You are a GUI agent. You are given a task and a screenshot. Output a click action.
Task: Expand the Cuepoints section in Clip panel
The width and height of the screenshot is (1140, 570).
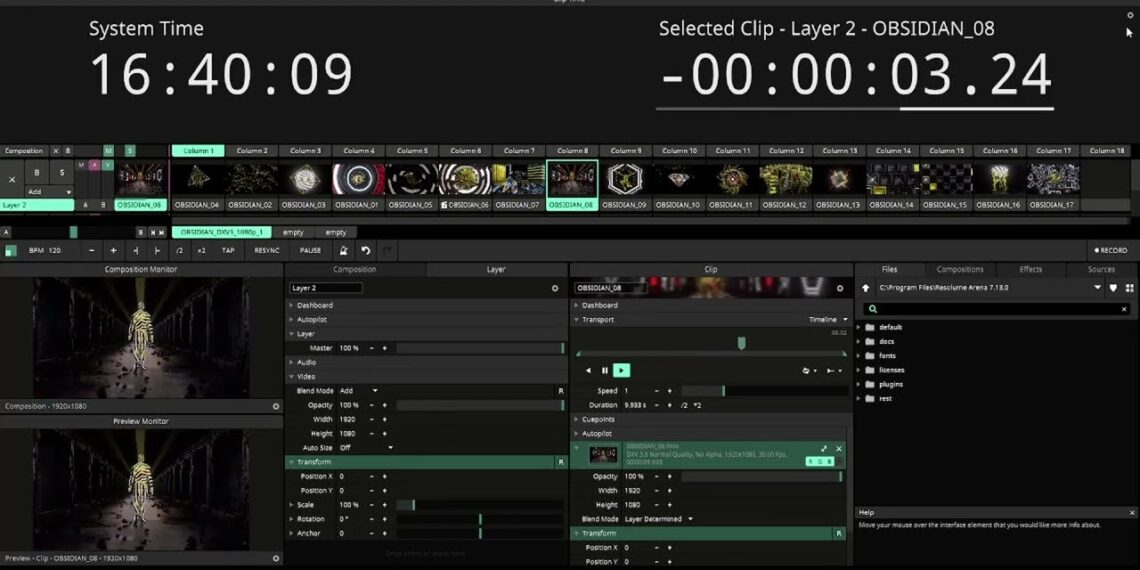(x=577, y=420)
